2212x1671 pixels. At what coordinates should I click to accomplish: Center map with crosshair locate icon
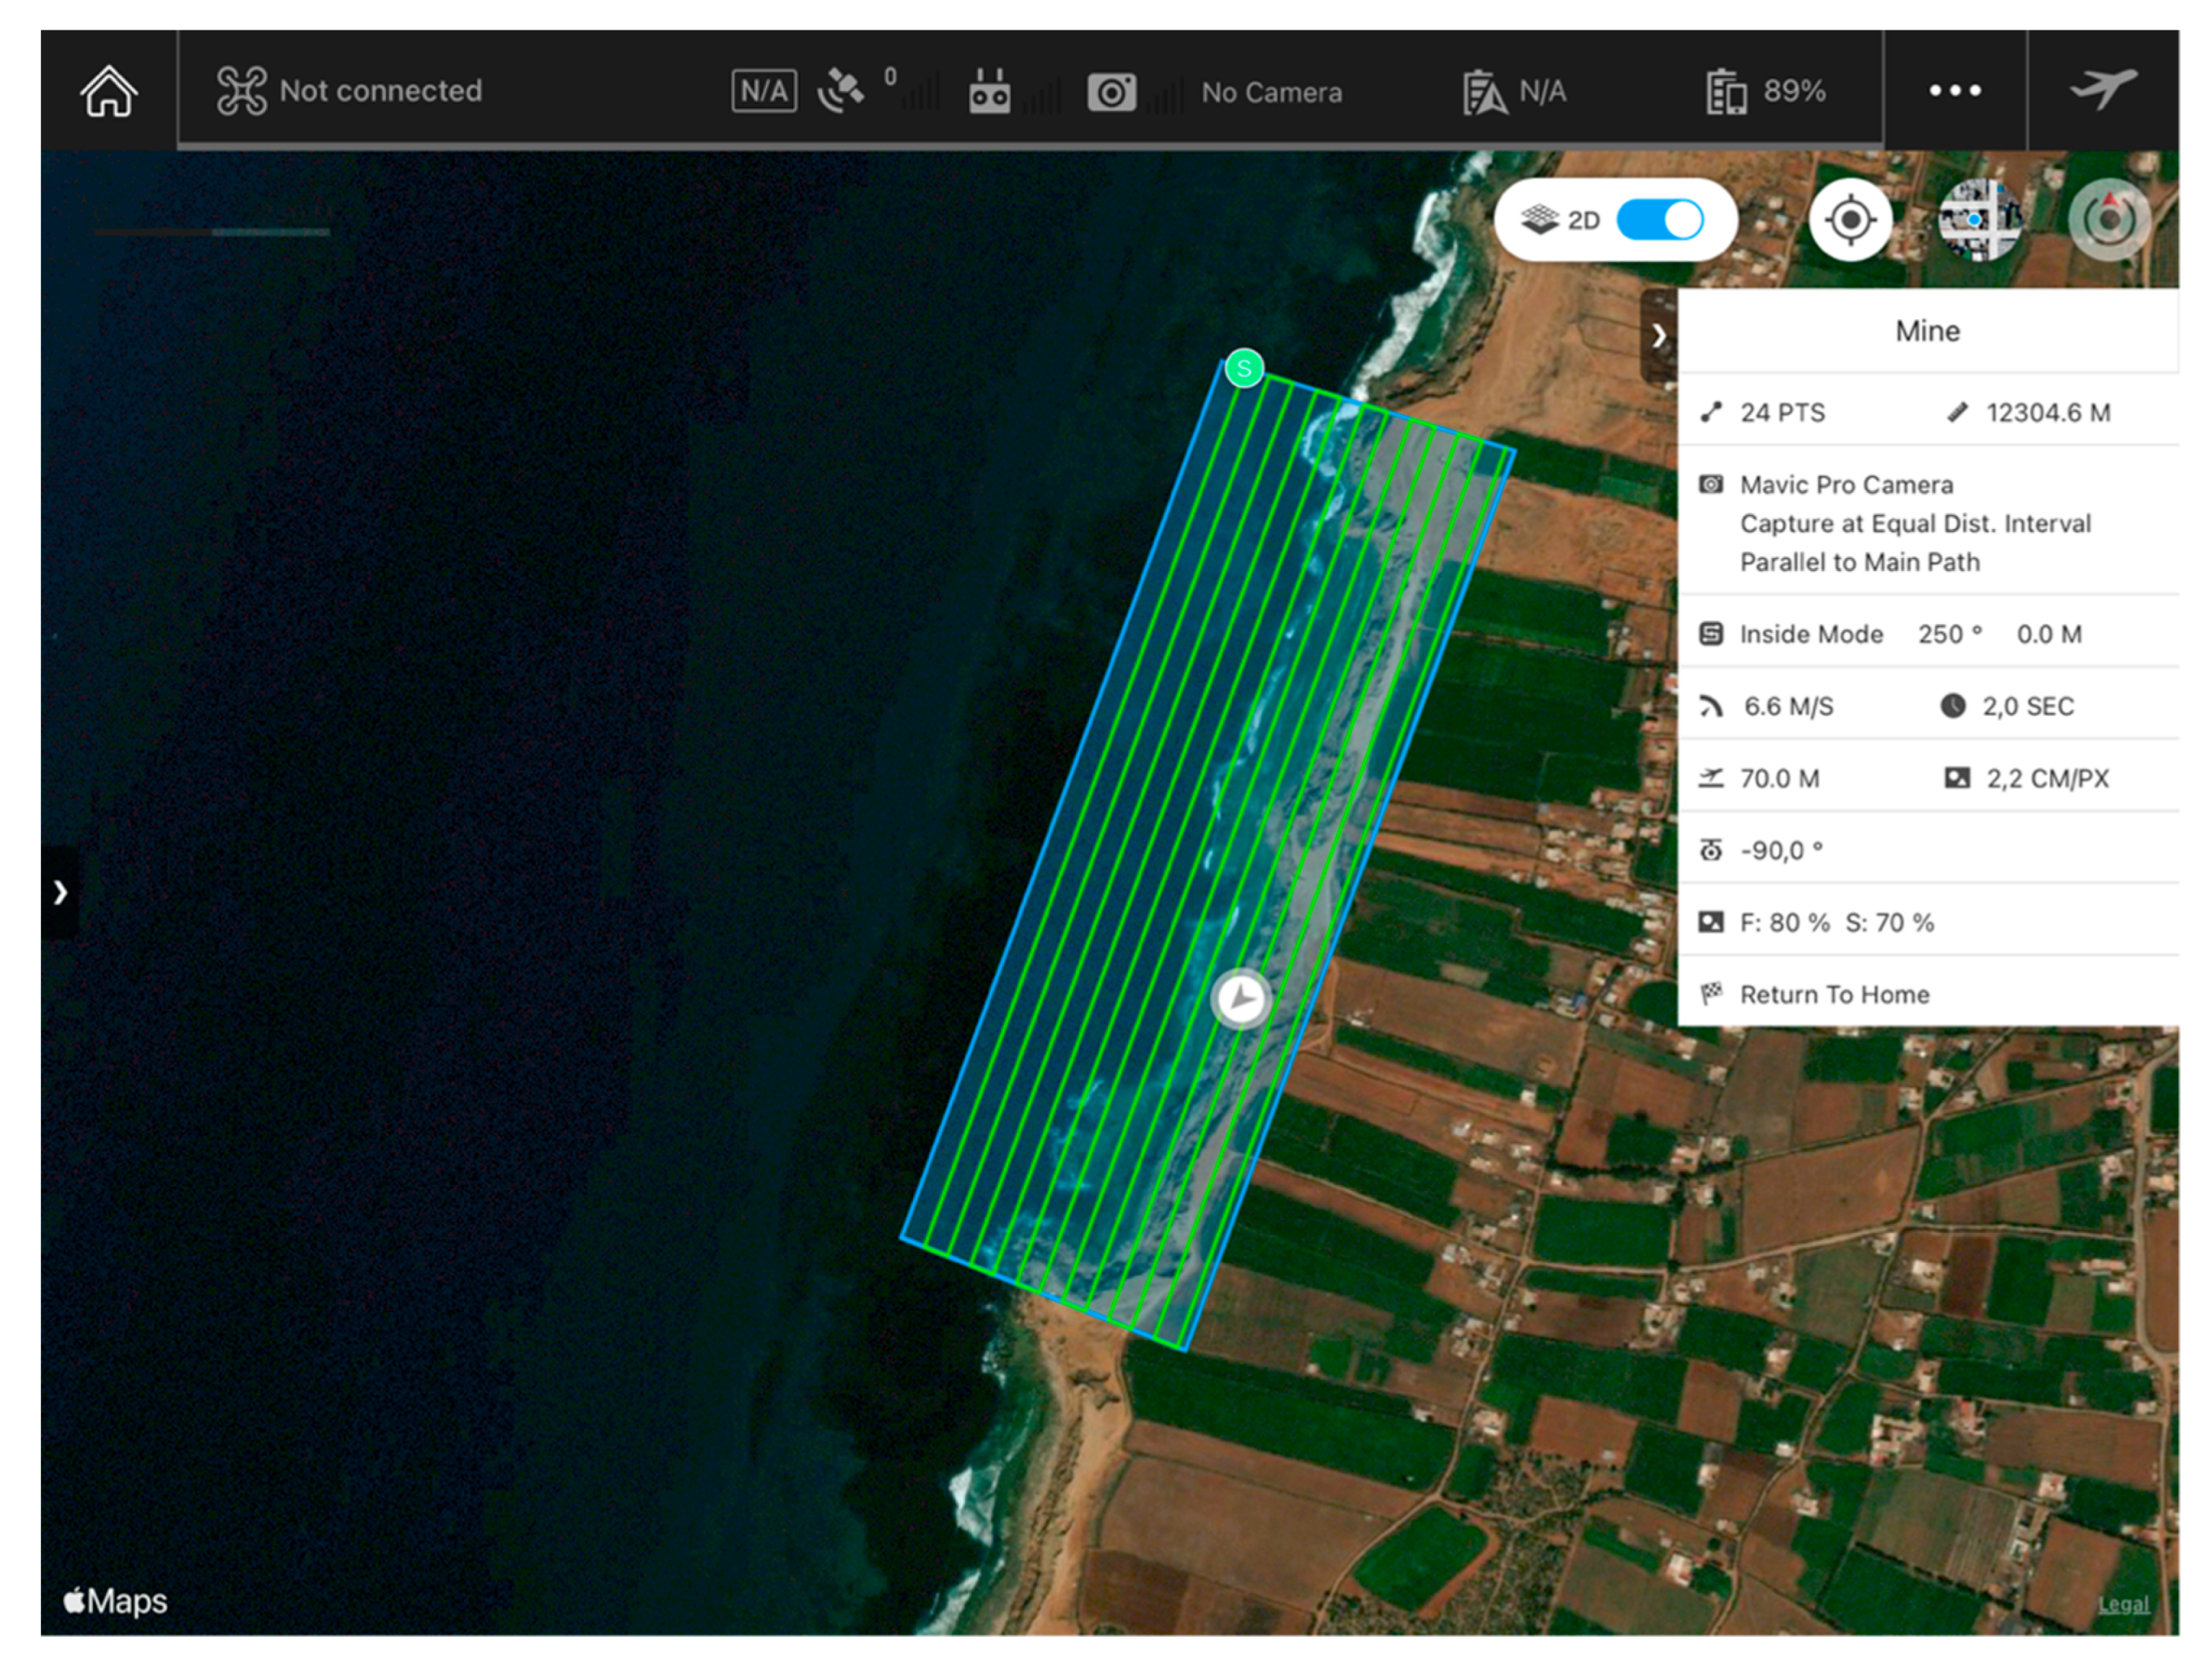point(1850,220)
